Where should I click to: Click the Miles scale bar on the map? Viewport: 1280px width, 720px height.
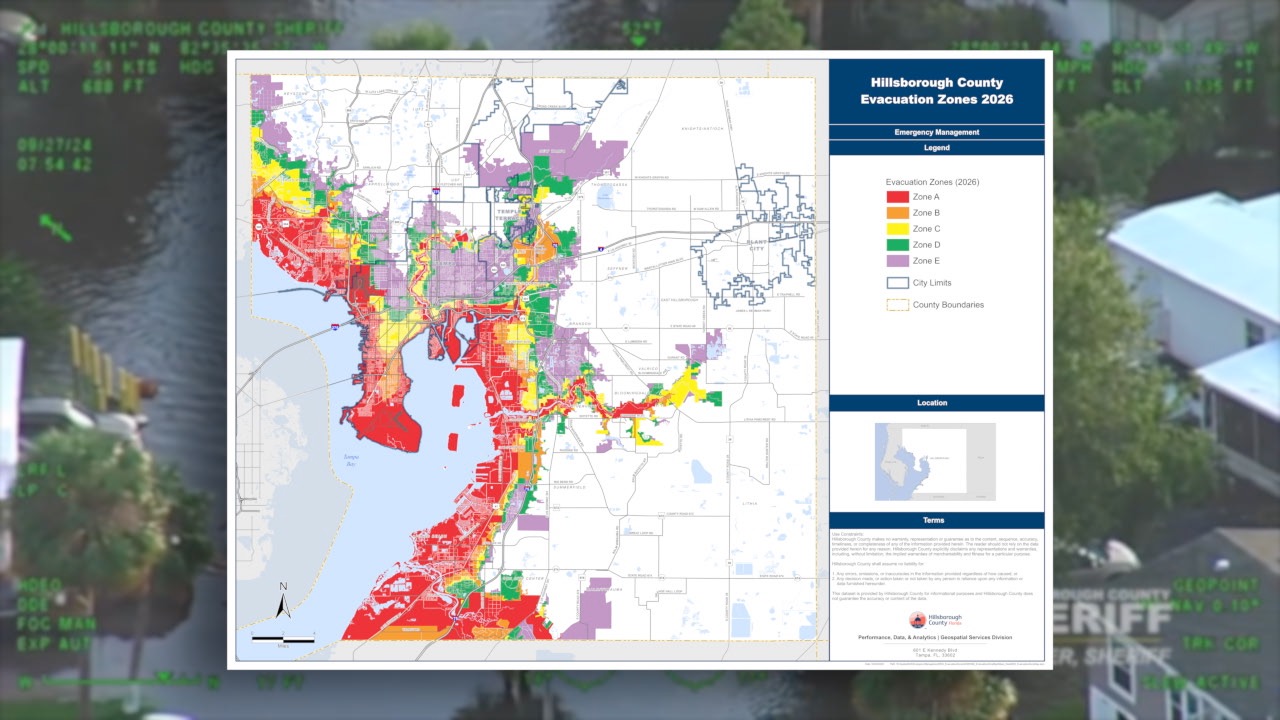pyautogui.click(x=283, y=639)
